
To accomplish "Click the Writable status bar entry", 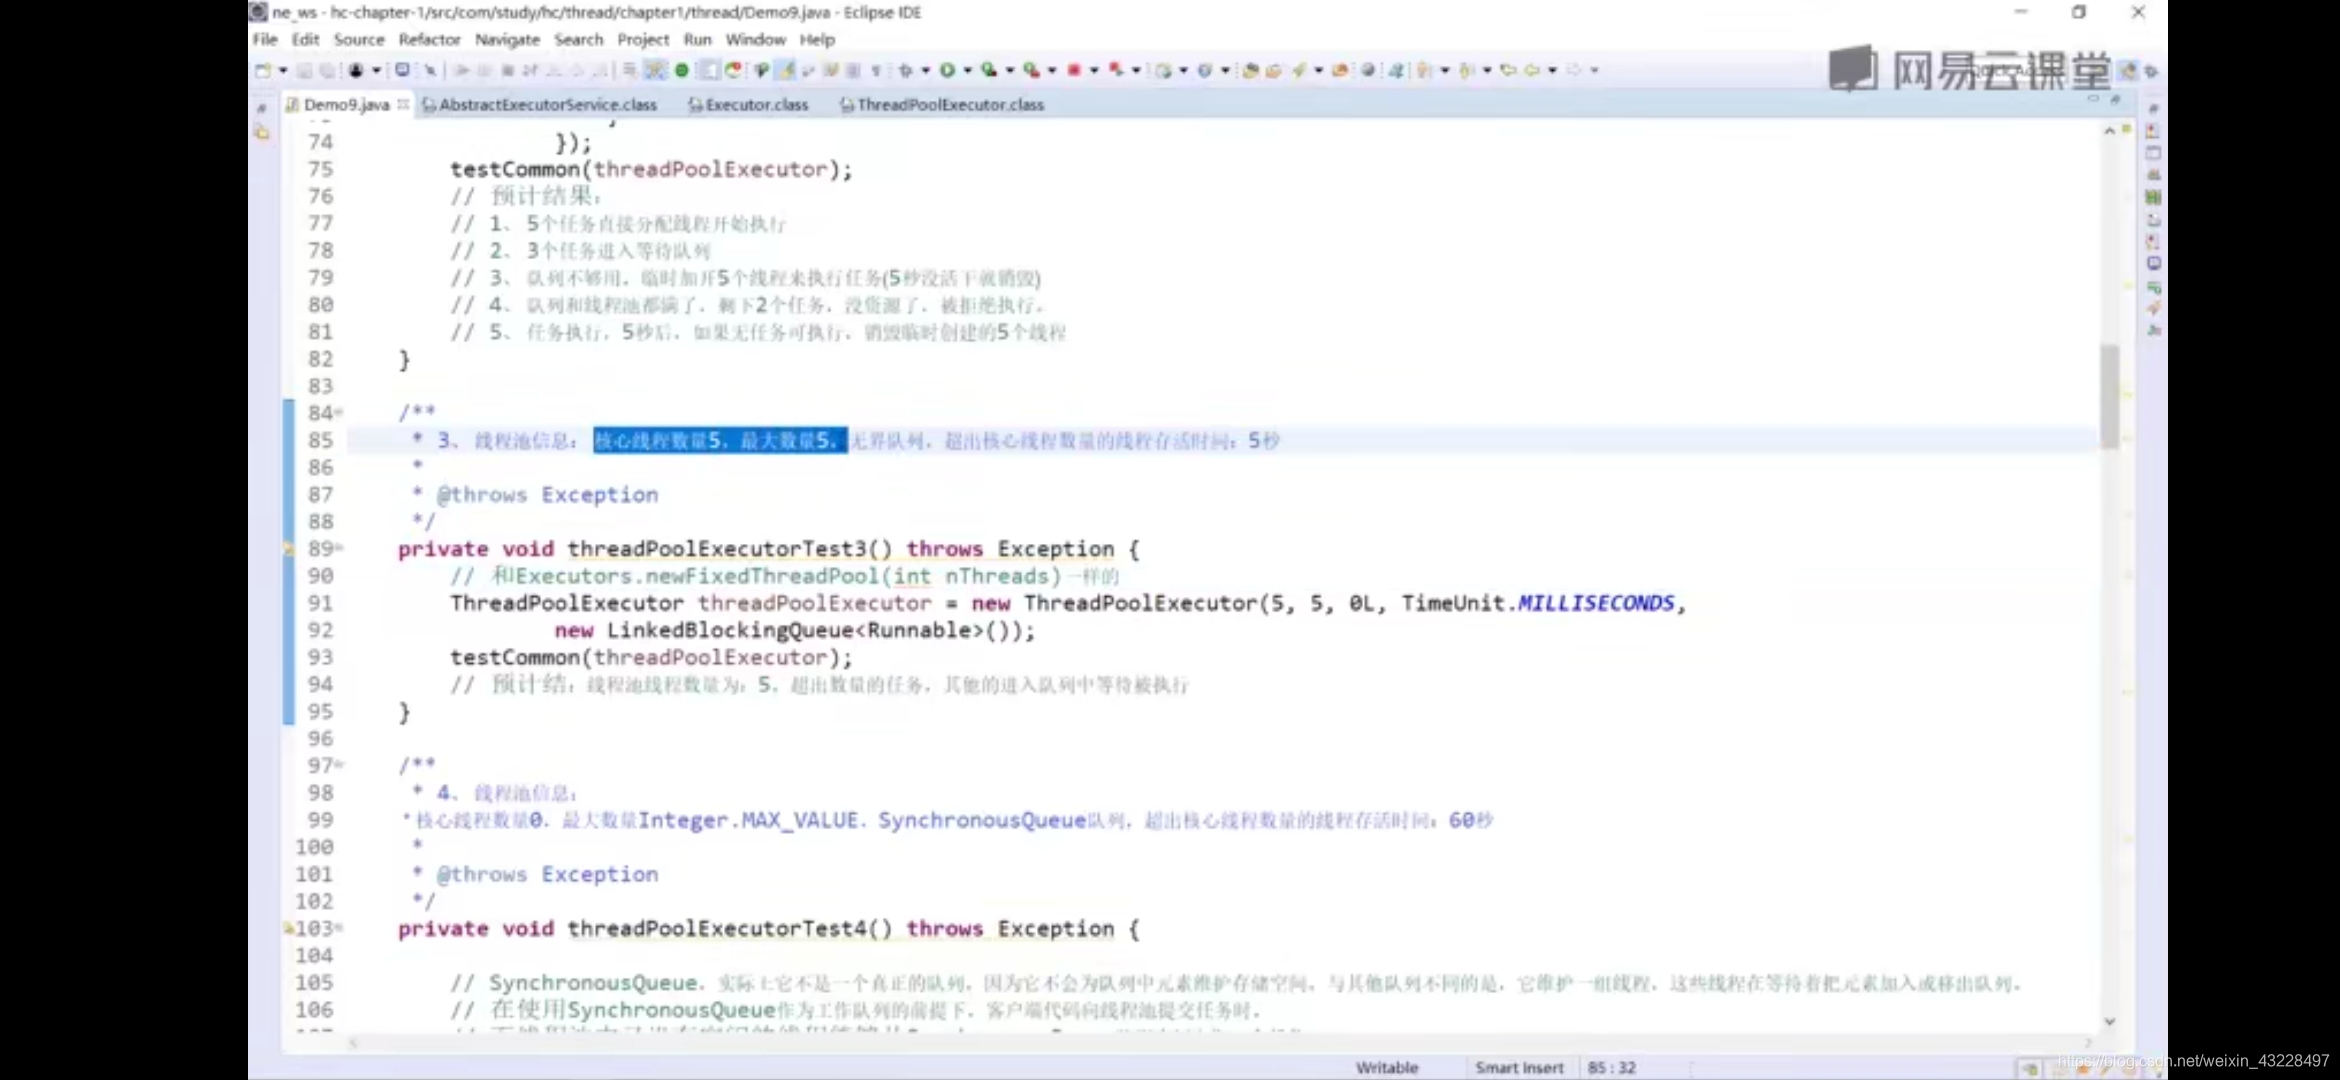I will pos(1387,1067).
